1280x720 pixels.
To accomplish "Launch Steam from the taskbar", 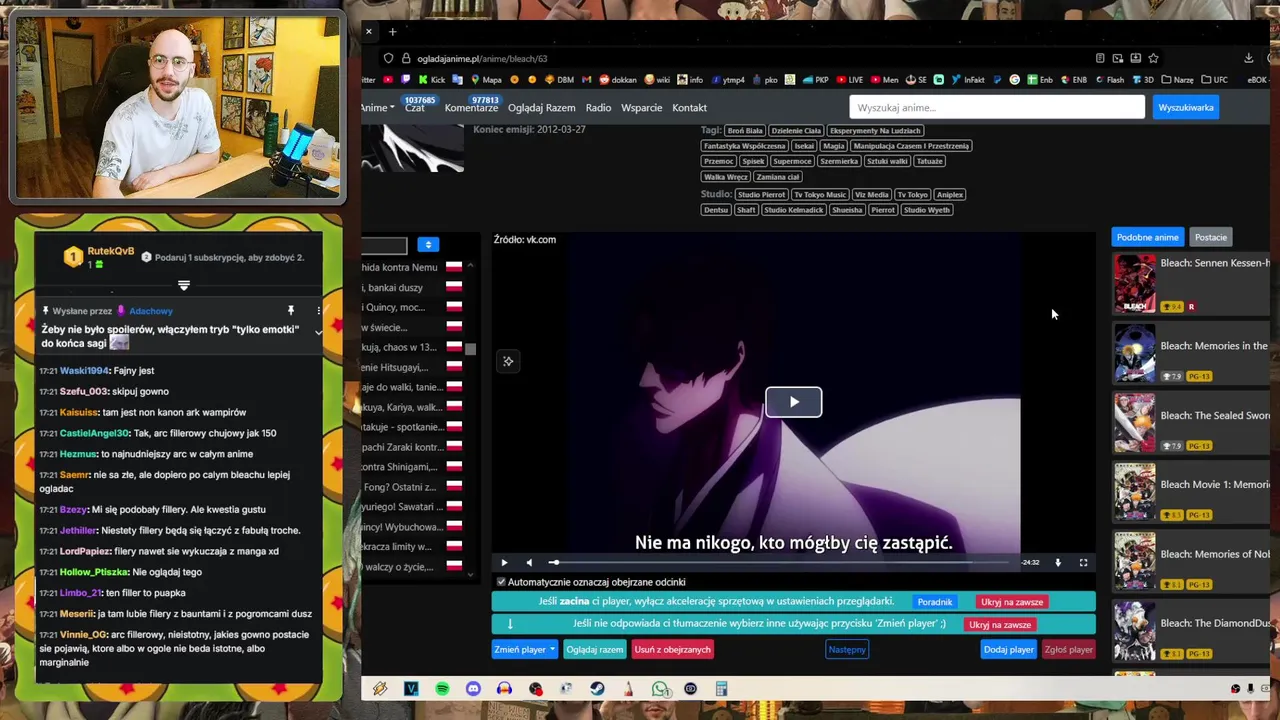I will 597,689.
